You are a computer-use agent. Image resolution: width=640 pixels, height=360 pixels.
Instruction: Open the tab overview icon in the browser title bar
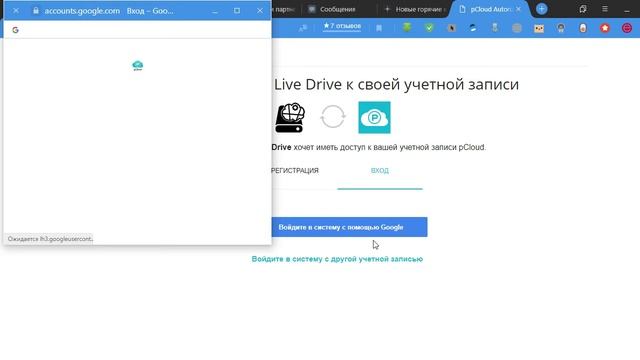point(583,9)
